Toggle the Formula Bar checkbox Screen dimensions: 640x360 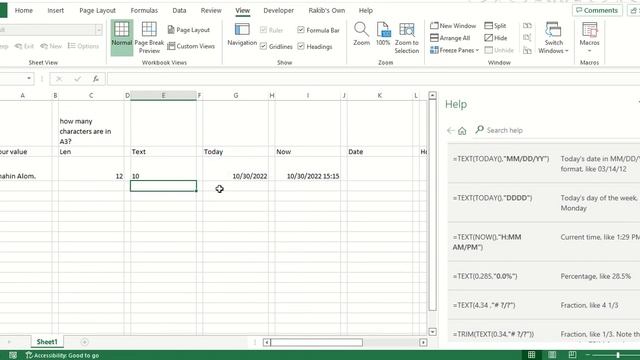coord(301,30)
